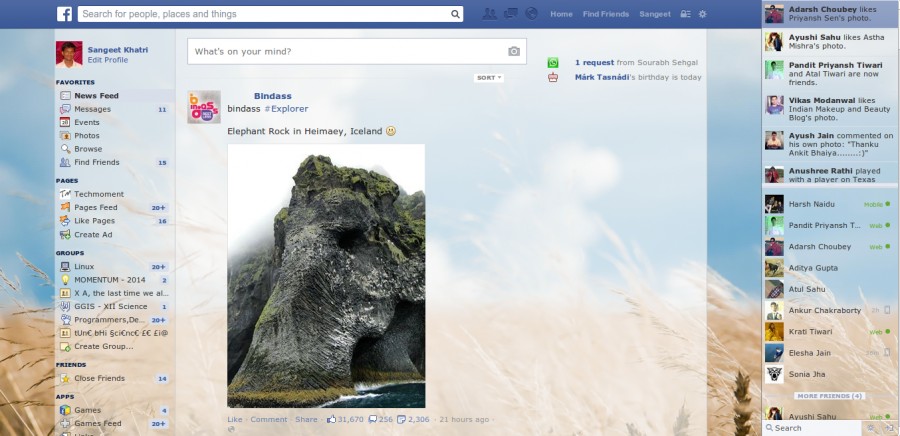Click in What's on your mind field
The height and width of the screenshot is (436, 900).
pos(356,52)
